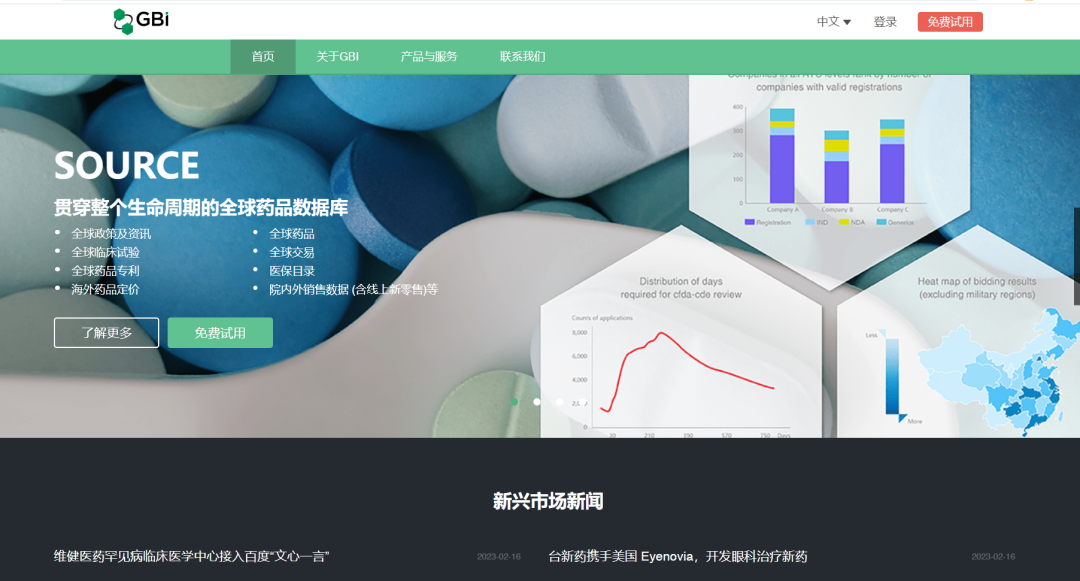Click the red 免费试用 button in header

pyautogui.click(x=950, y=22)
